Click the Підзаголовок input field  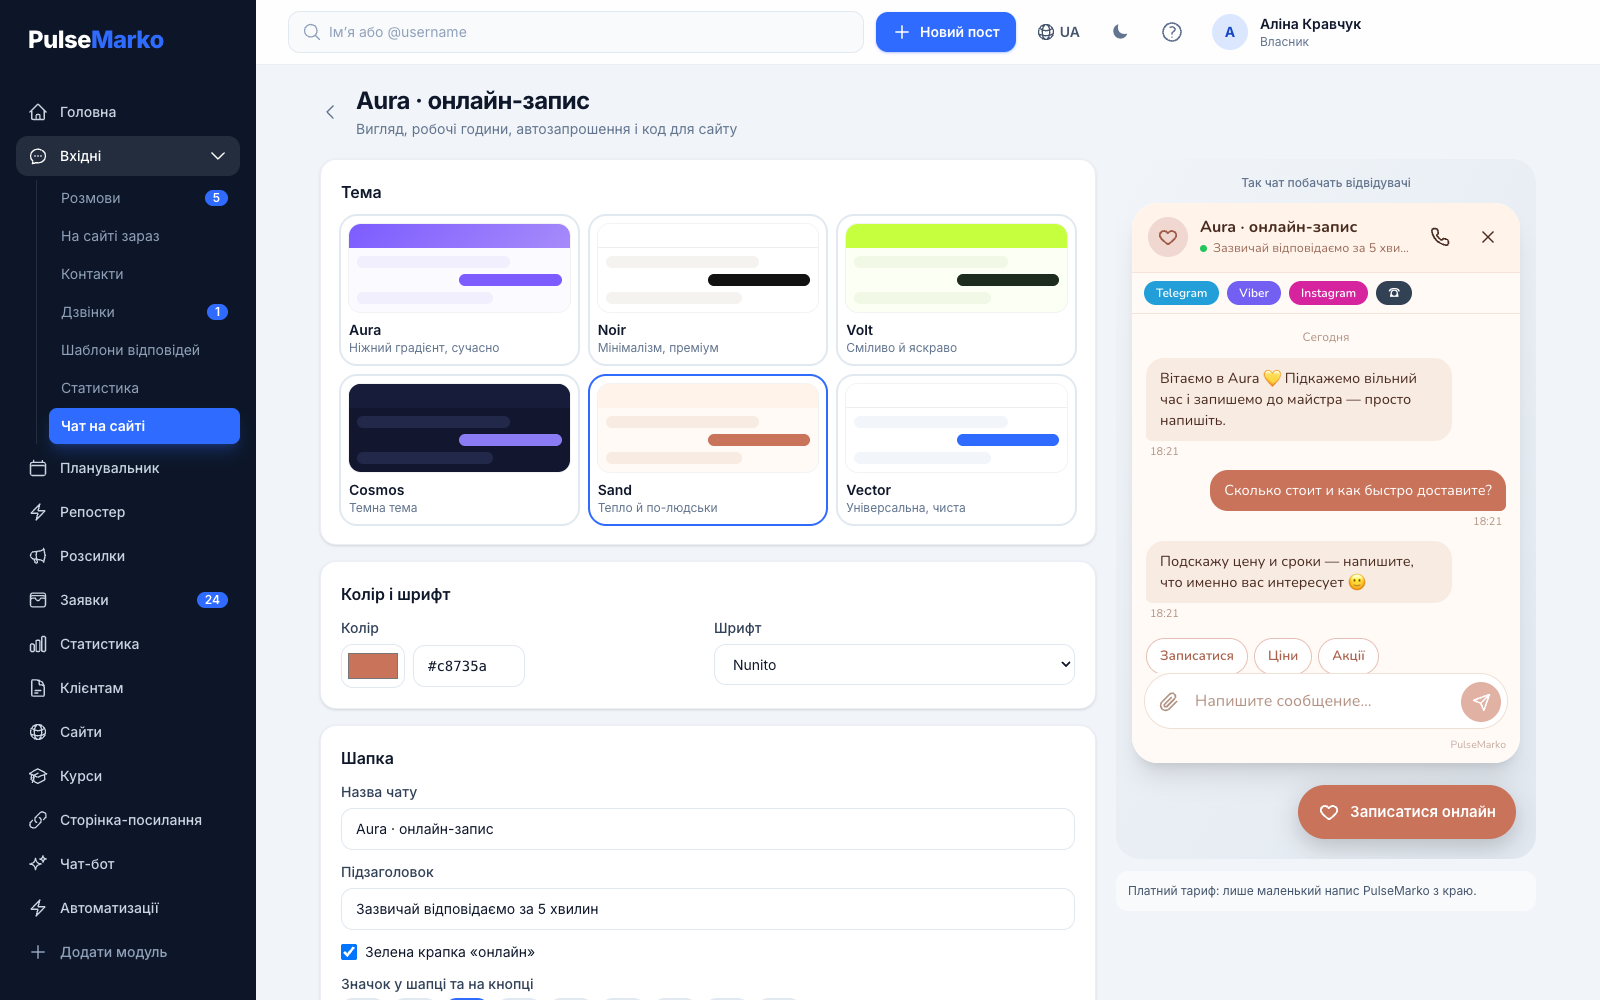coord(708,909)
